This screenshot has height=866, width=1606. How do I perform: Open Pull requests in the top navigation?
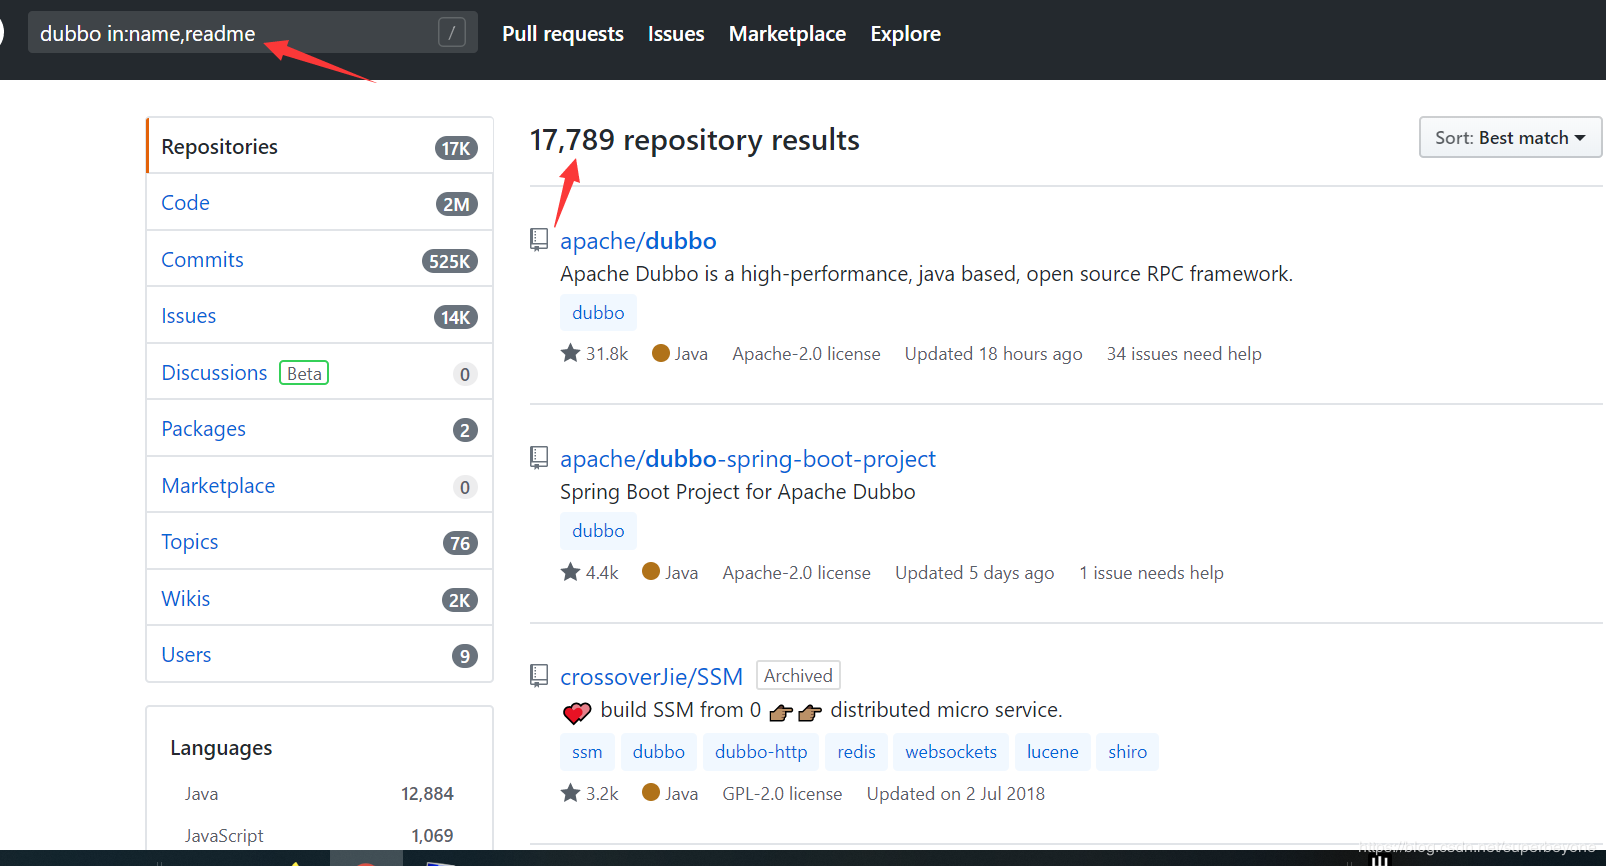pos(563,34)
